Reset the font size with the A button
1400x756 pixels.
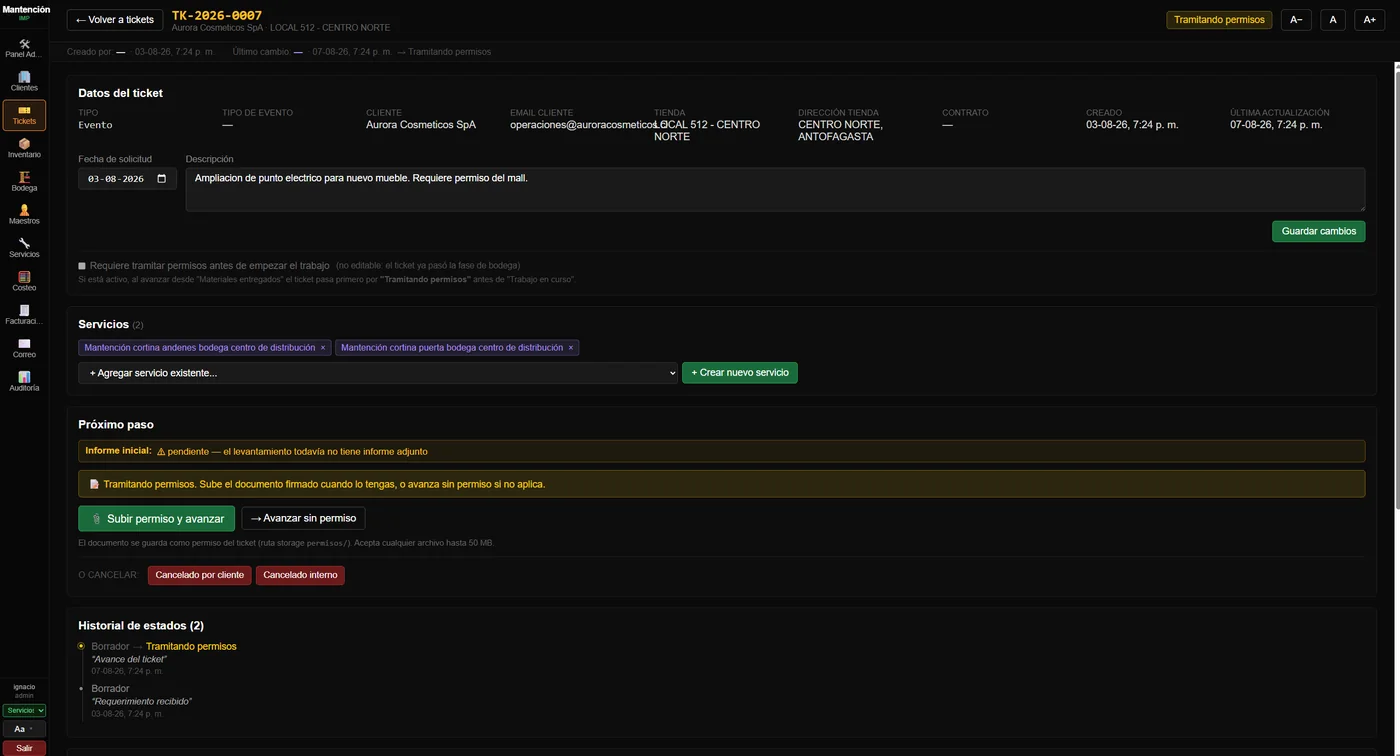[1333, 20]
